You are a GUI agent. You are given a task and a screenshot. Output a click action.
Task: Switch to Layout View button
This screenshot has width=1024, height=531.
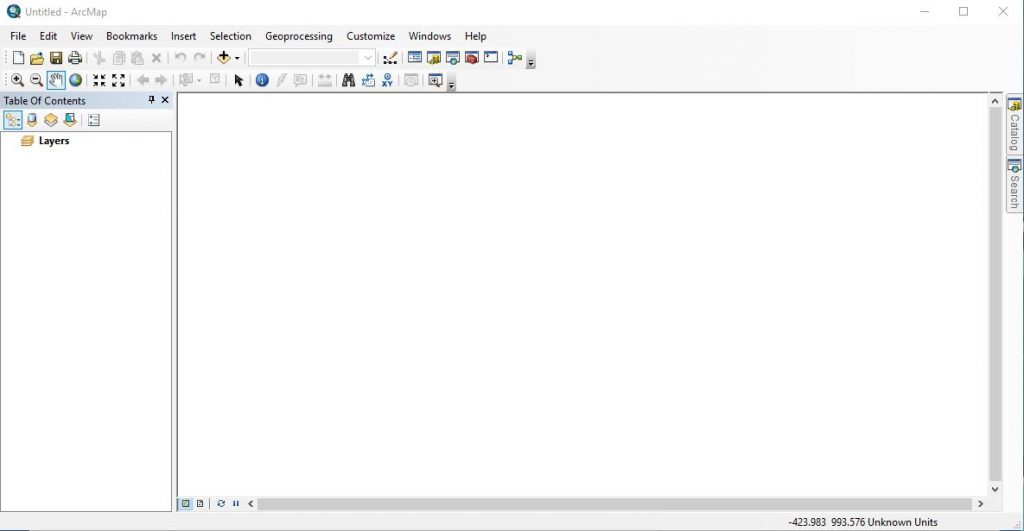point(200,504)
